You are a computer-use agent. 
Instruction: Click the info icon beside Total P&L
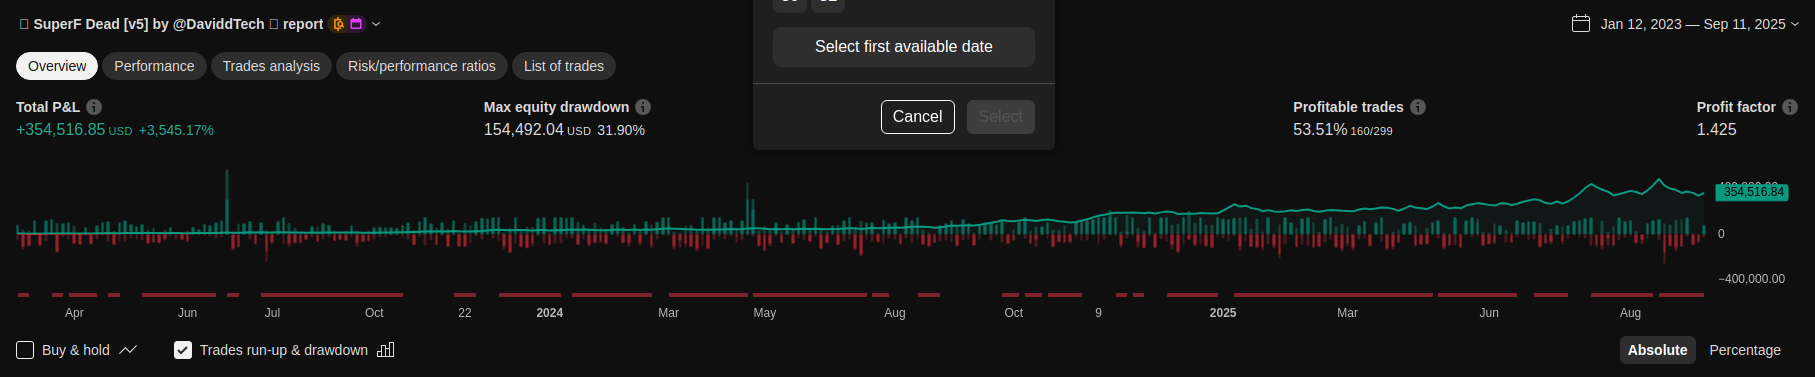(94, 107)
